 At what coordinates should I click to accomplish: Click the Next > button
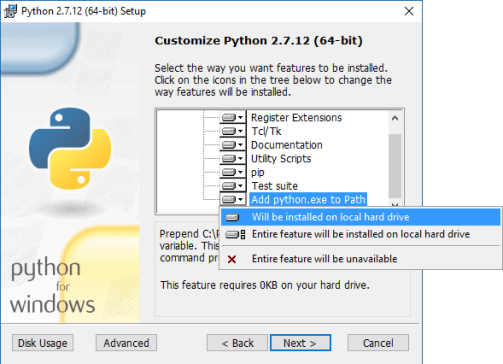[x=300, y=343]
